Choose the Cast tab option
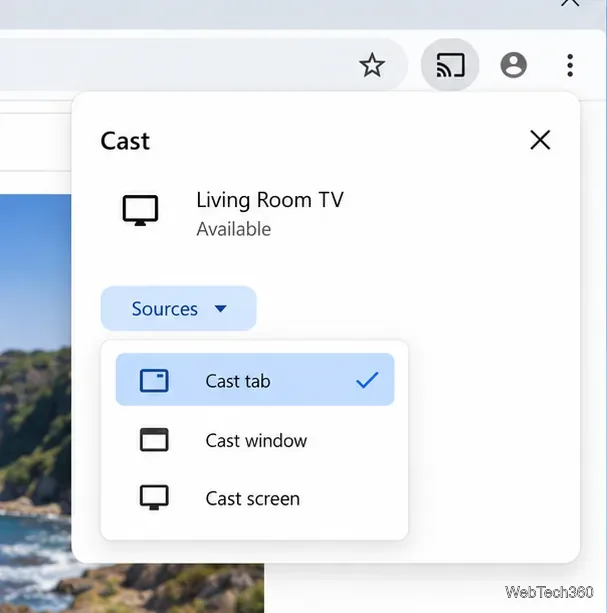 point(255,380)
